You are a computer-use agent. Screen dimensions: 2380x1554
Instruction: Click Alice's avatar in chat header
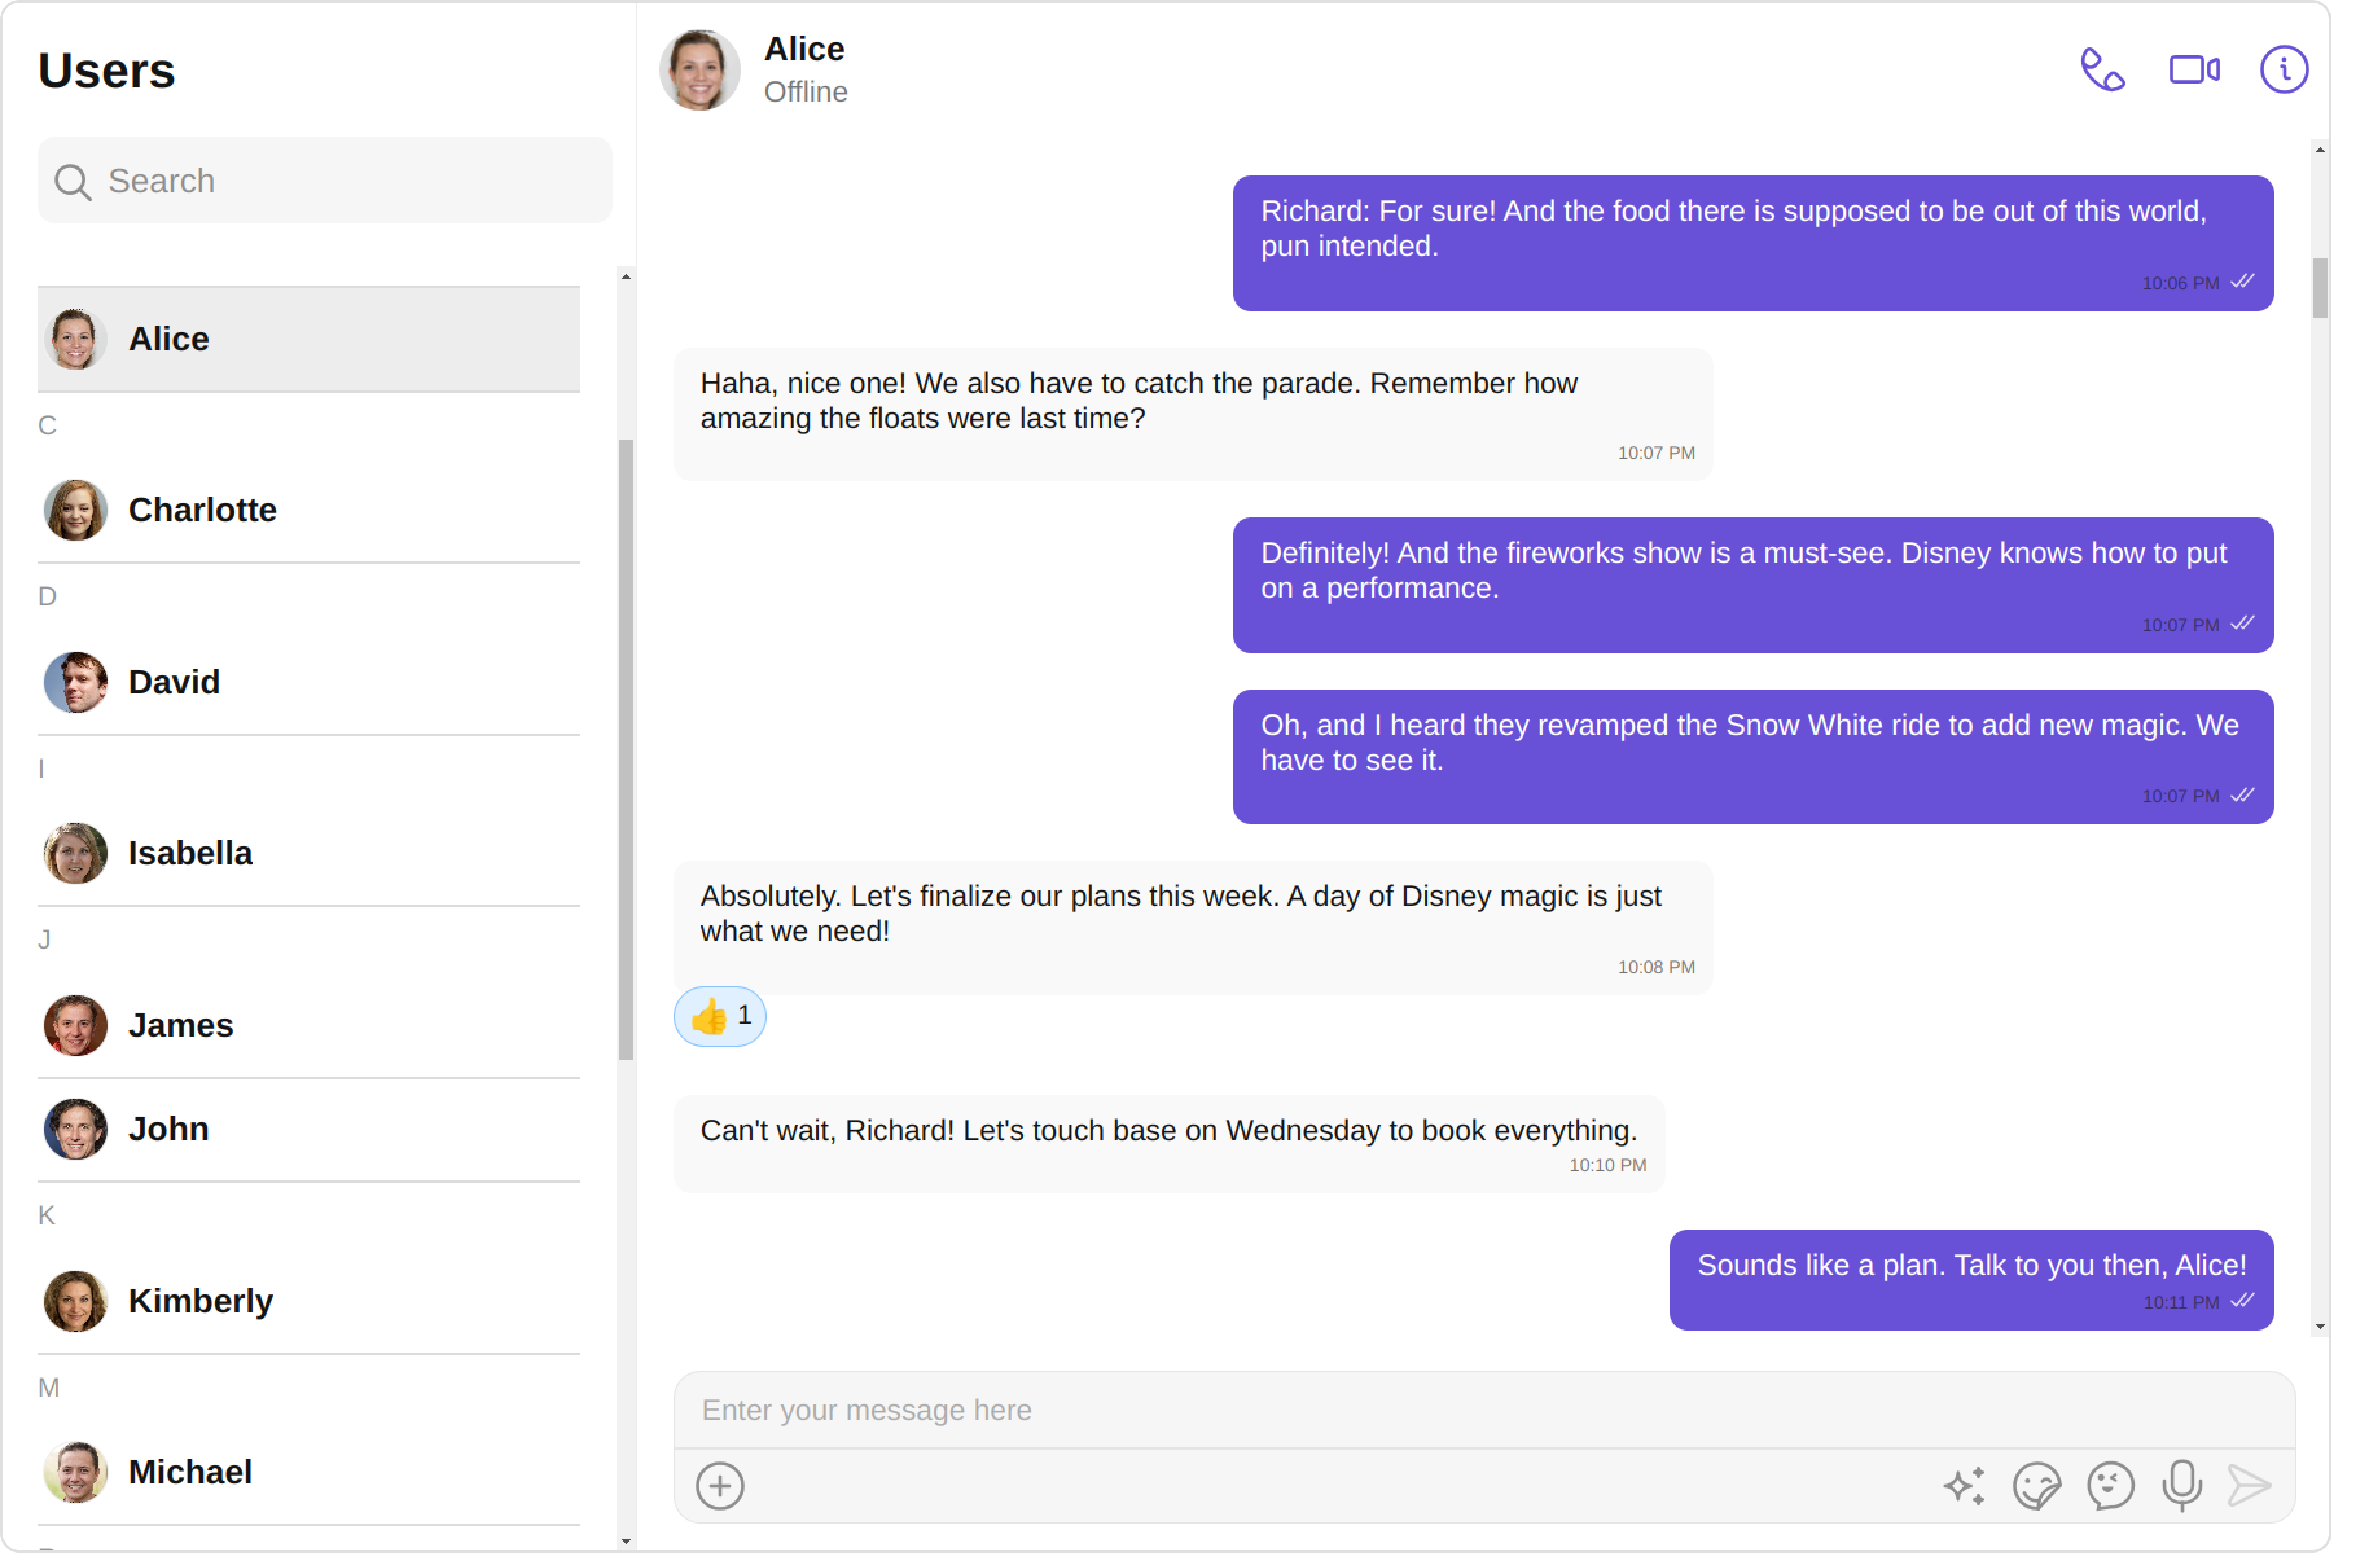pyautogui.click(x=699, y=70)
